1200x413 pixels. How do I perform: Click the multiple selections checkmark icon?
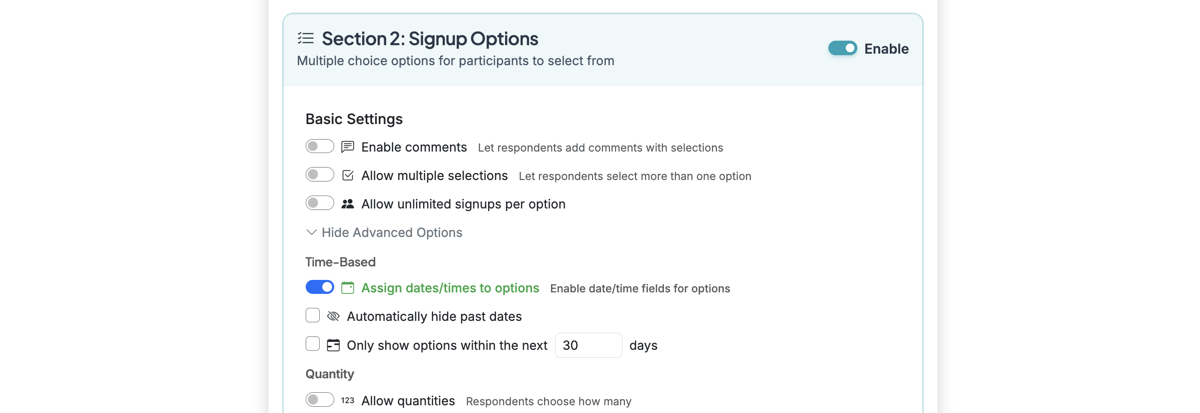(348, 175)
